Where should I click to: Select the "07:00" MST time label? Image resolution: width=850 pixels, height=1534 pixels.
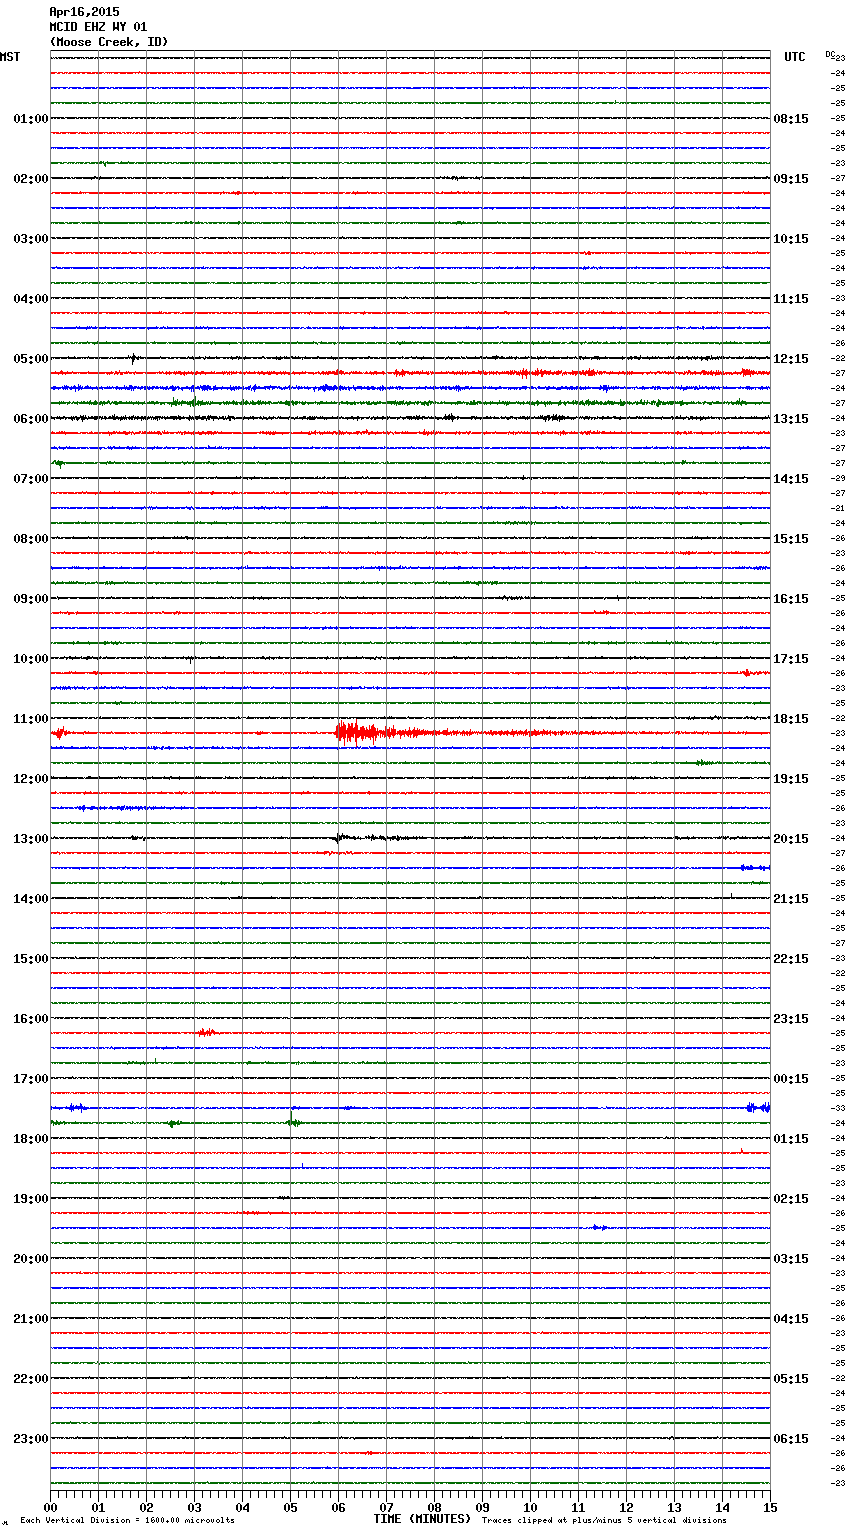(x=31, y=479)
